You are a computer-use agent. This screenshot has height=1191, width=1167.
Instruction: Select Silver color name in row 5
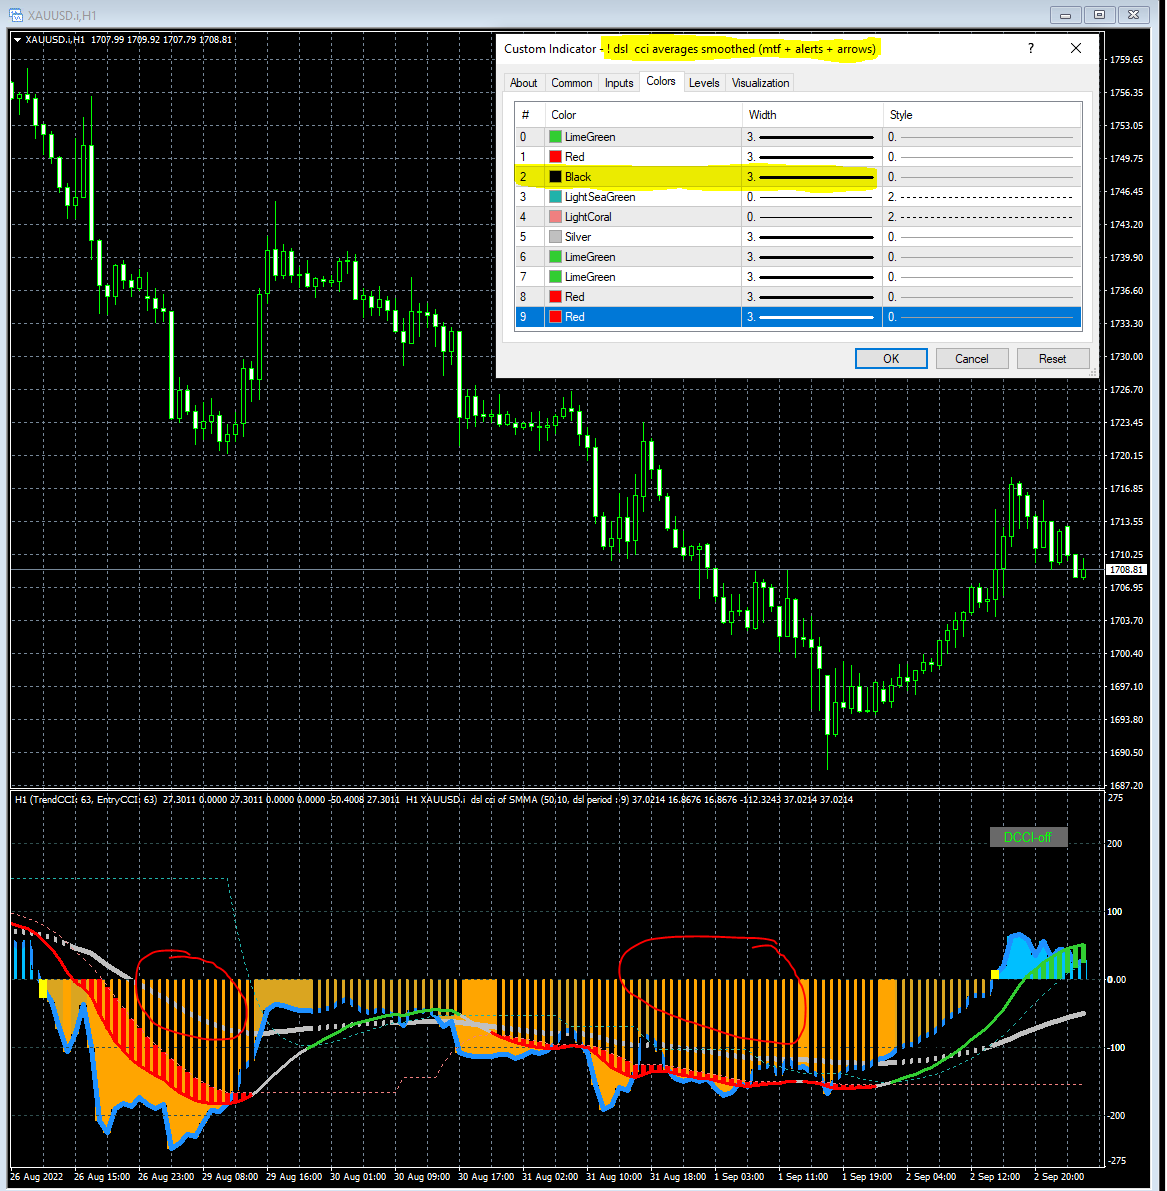(578, 237)
